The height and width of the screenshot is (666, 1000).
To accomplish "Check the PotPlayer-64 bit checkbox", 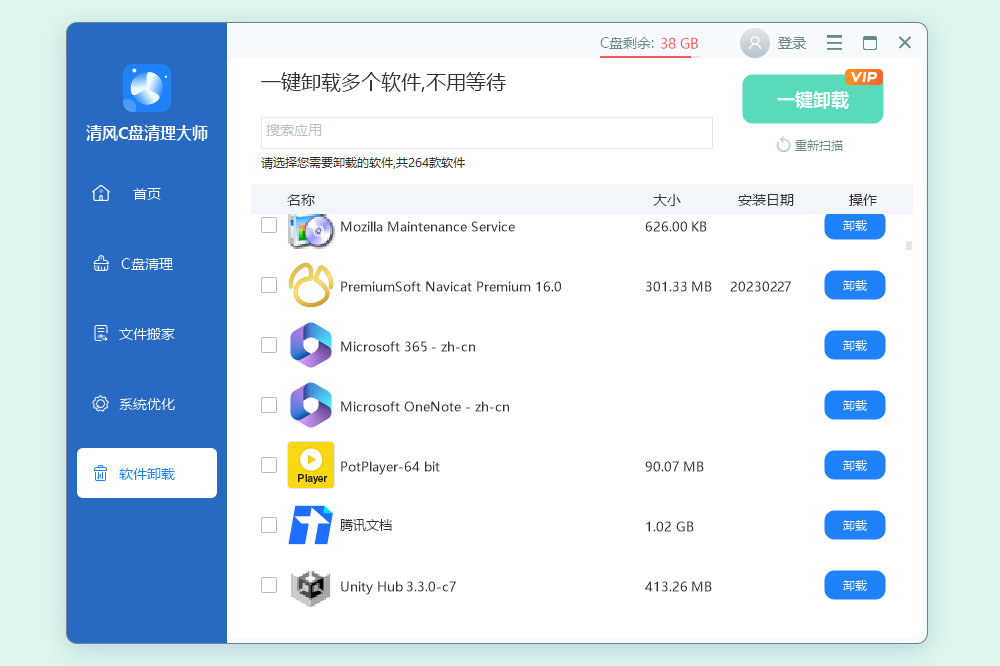I will [269, 465].
